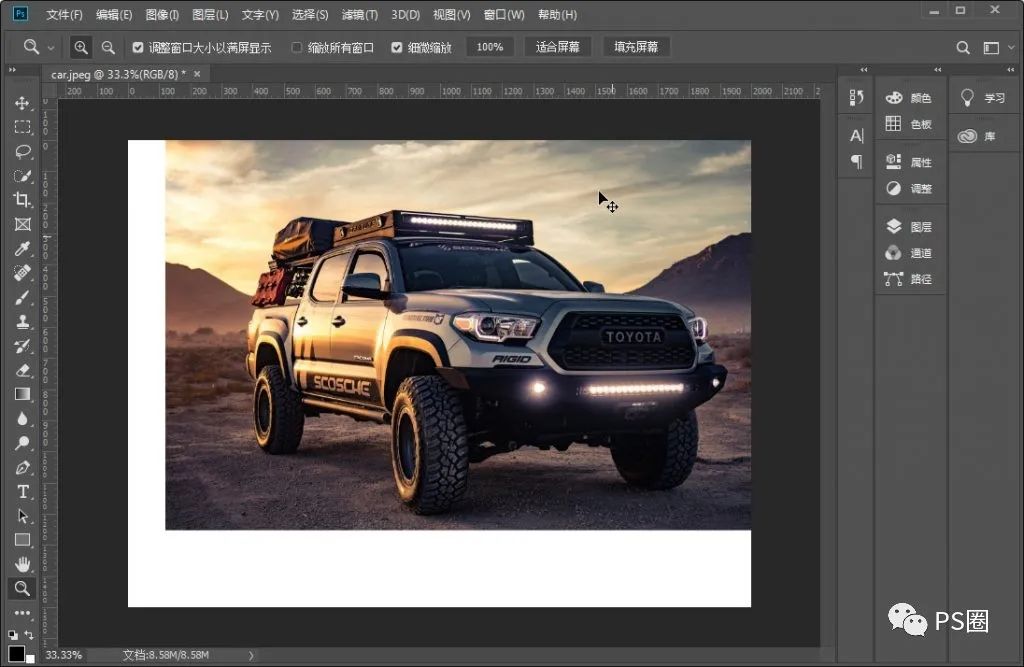Open the 路径 paths panel
Screen dimensions: 1024x667
coord(909,279)
